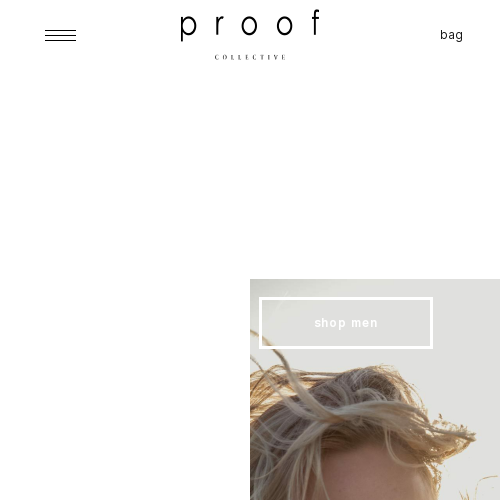
Task: Click the letter f in the proof logo
Action: (315, 22)
